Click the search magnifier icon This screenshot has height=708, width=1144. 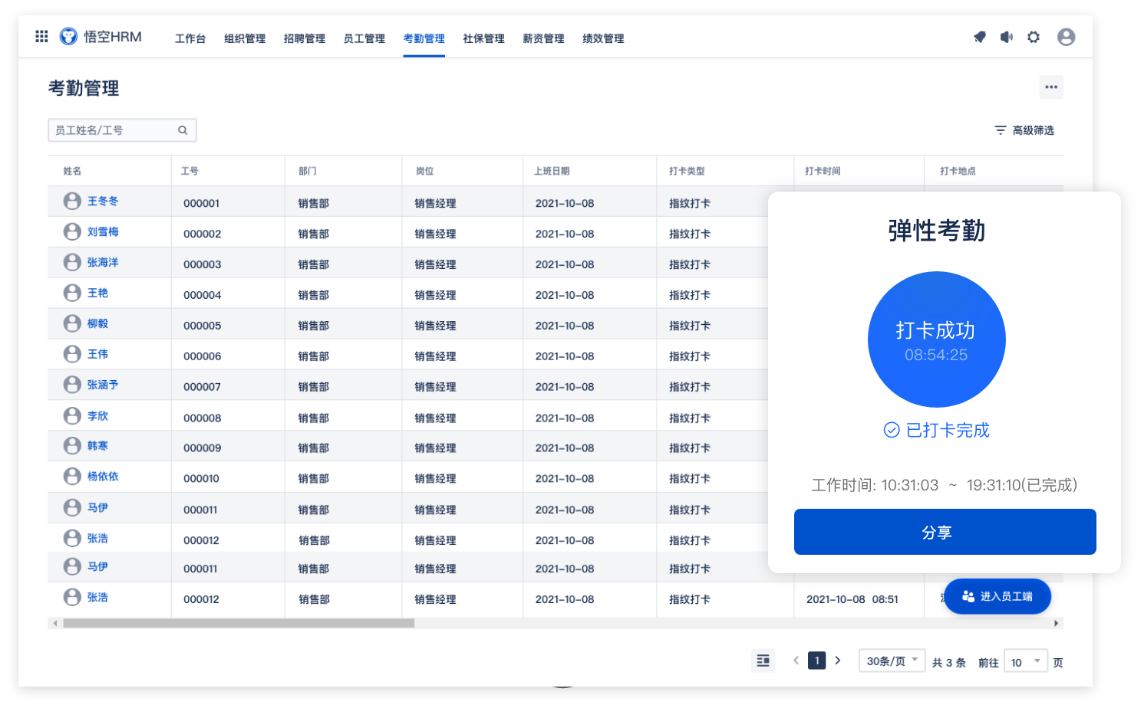(183, 130)
